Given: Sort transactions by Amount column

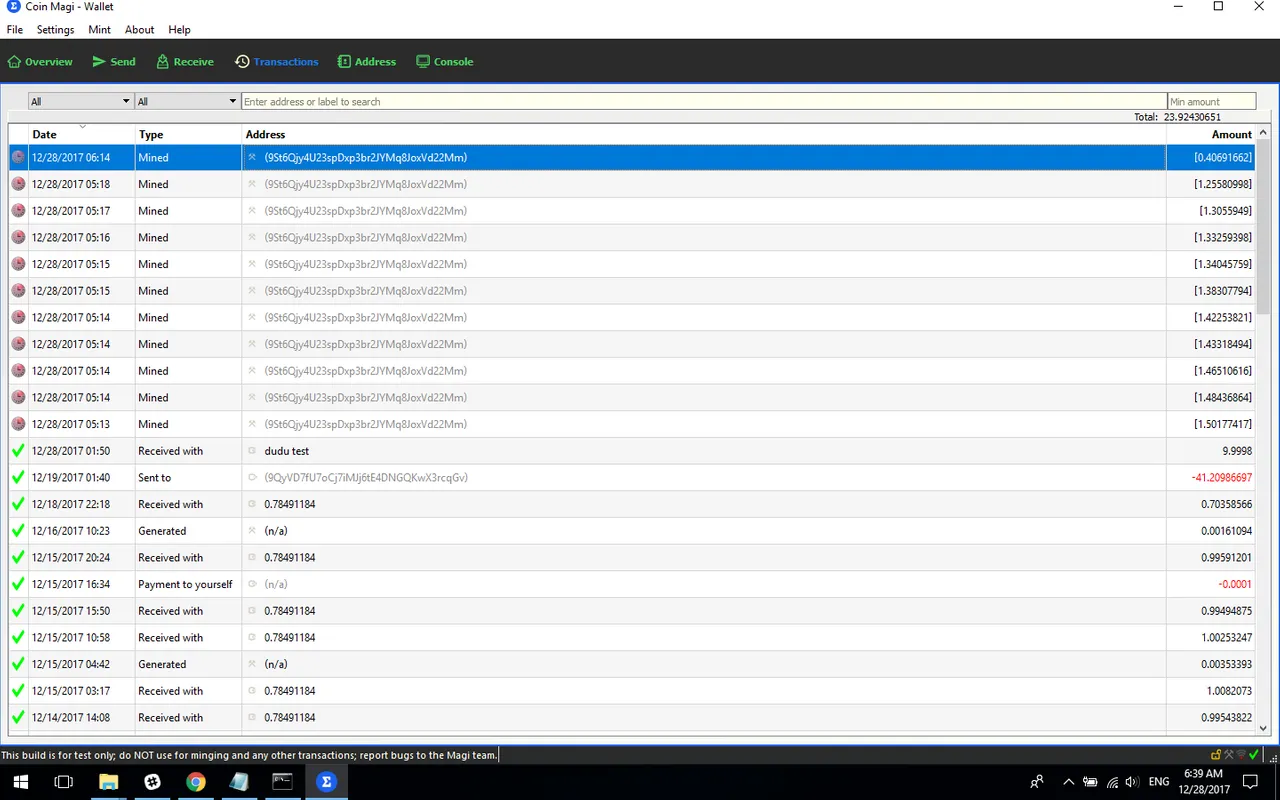Looking at the screenshot, I should tap(1211, 134).
